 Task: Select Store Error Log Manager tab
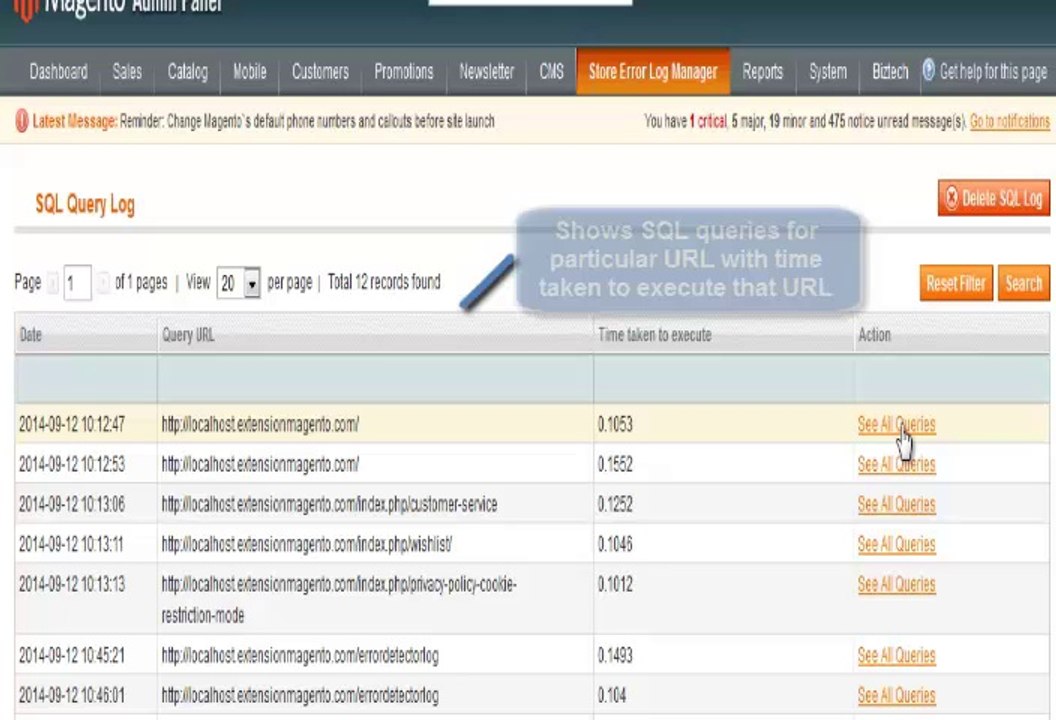pyautogui.click(x=653, y=71)
